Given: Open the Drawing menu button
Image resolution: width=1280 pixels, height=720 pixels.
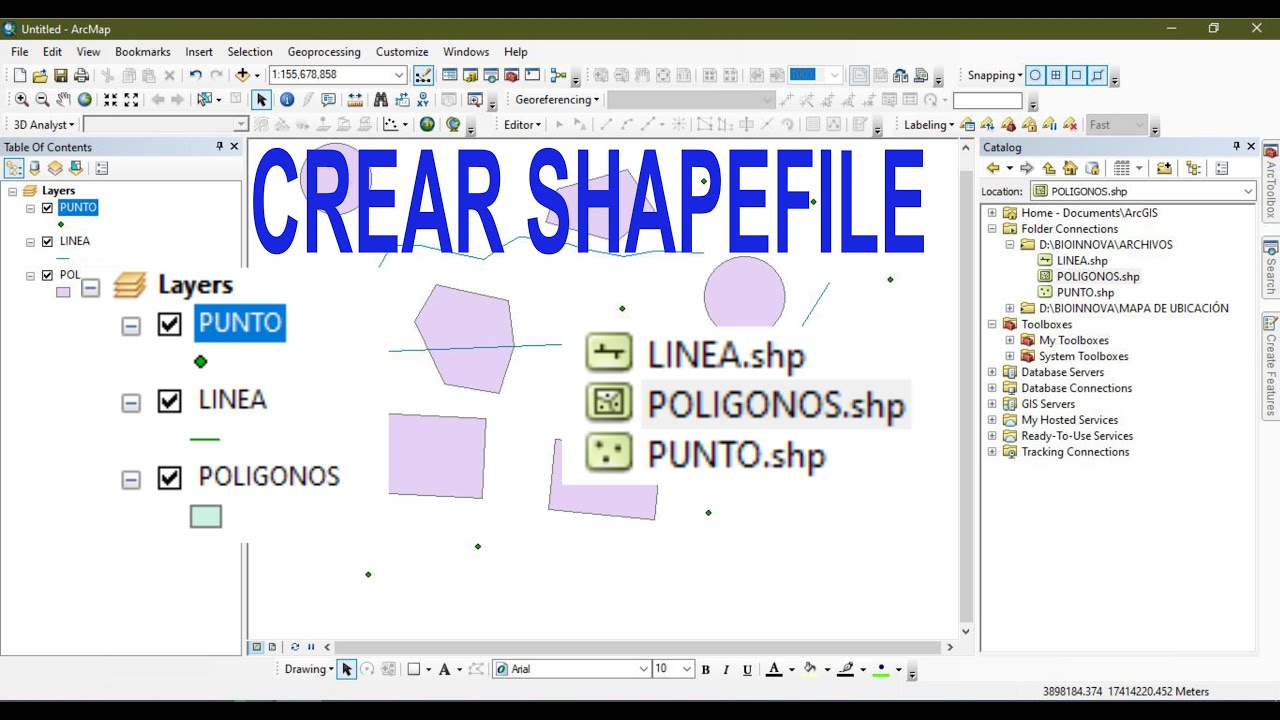Looking at the screenshot, I should pyautogui.click(x=309, y=669).
